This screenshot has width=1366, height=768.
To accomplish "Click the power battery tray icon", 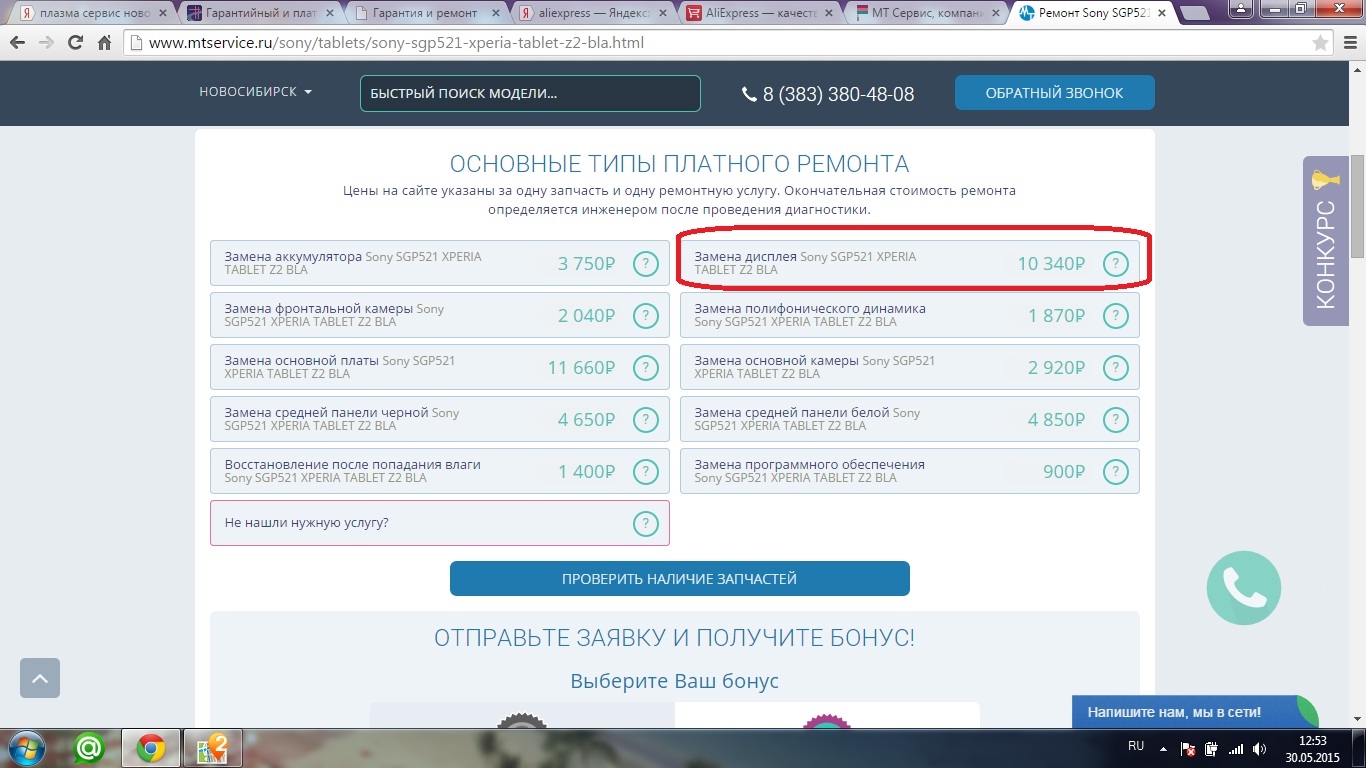I will point(1212,748).
